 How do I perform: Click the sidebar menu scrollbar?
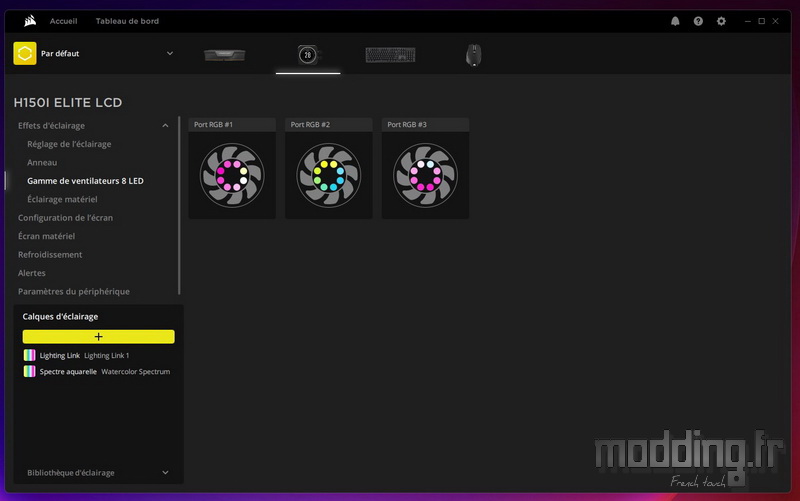(x=179, y=206)
